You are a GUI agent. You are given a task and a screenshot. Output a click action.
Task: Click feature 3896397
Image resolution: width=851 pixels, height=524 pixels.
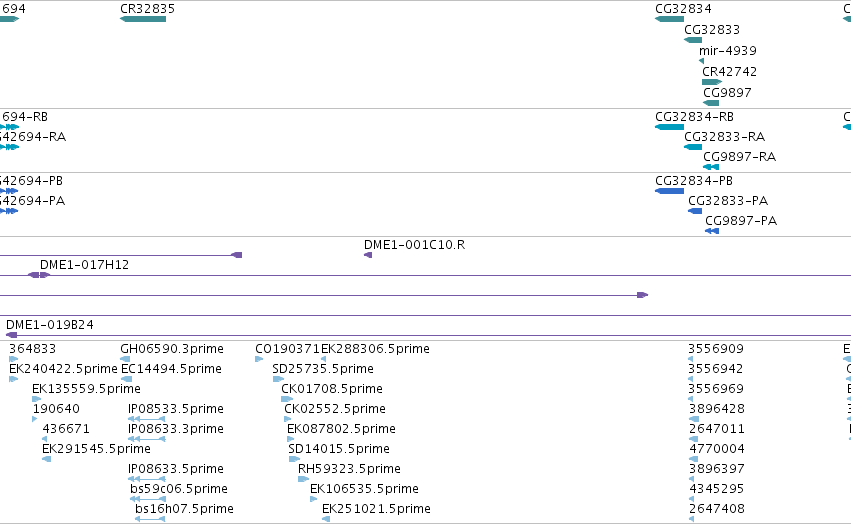[x=716, y=469]
